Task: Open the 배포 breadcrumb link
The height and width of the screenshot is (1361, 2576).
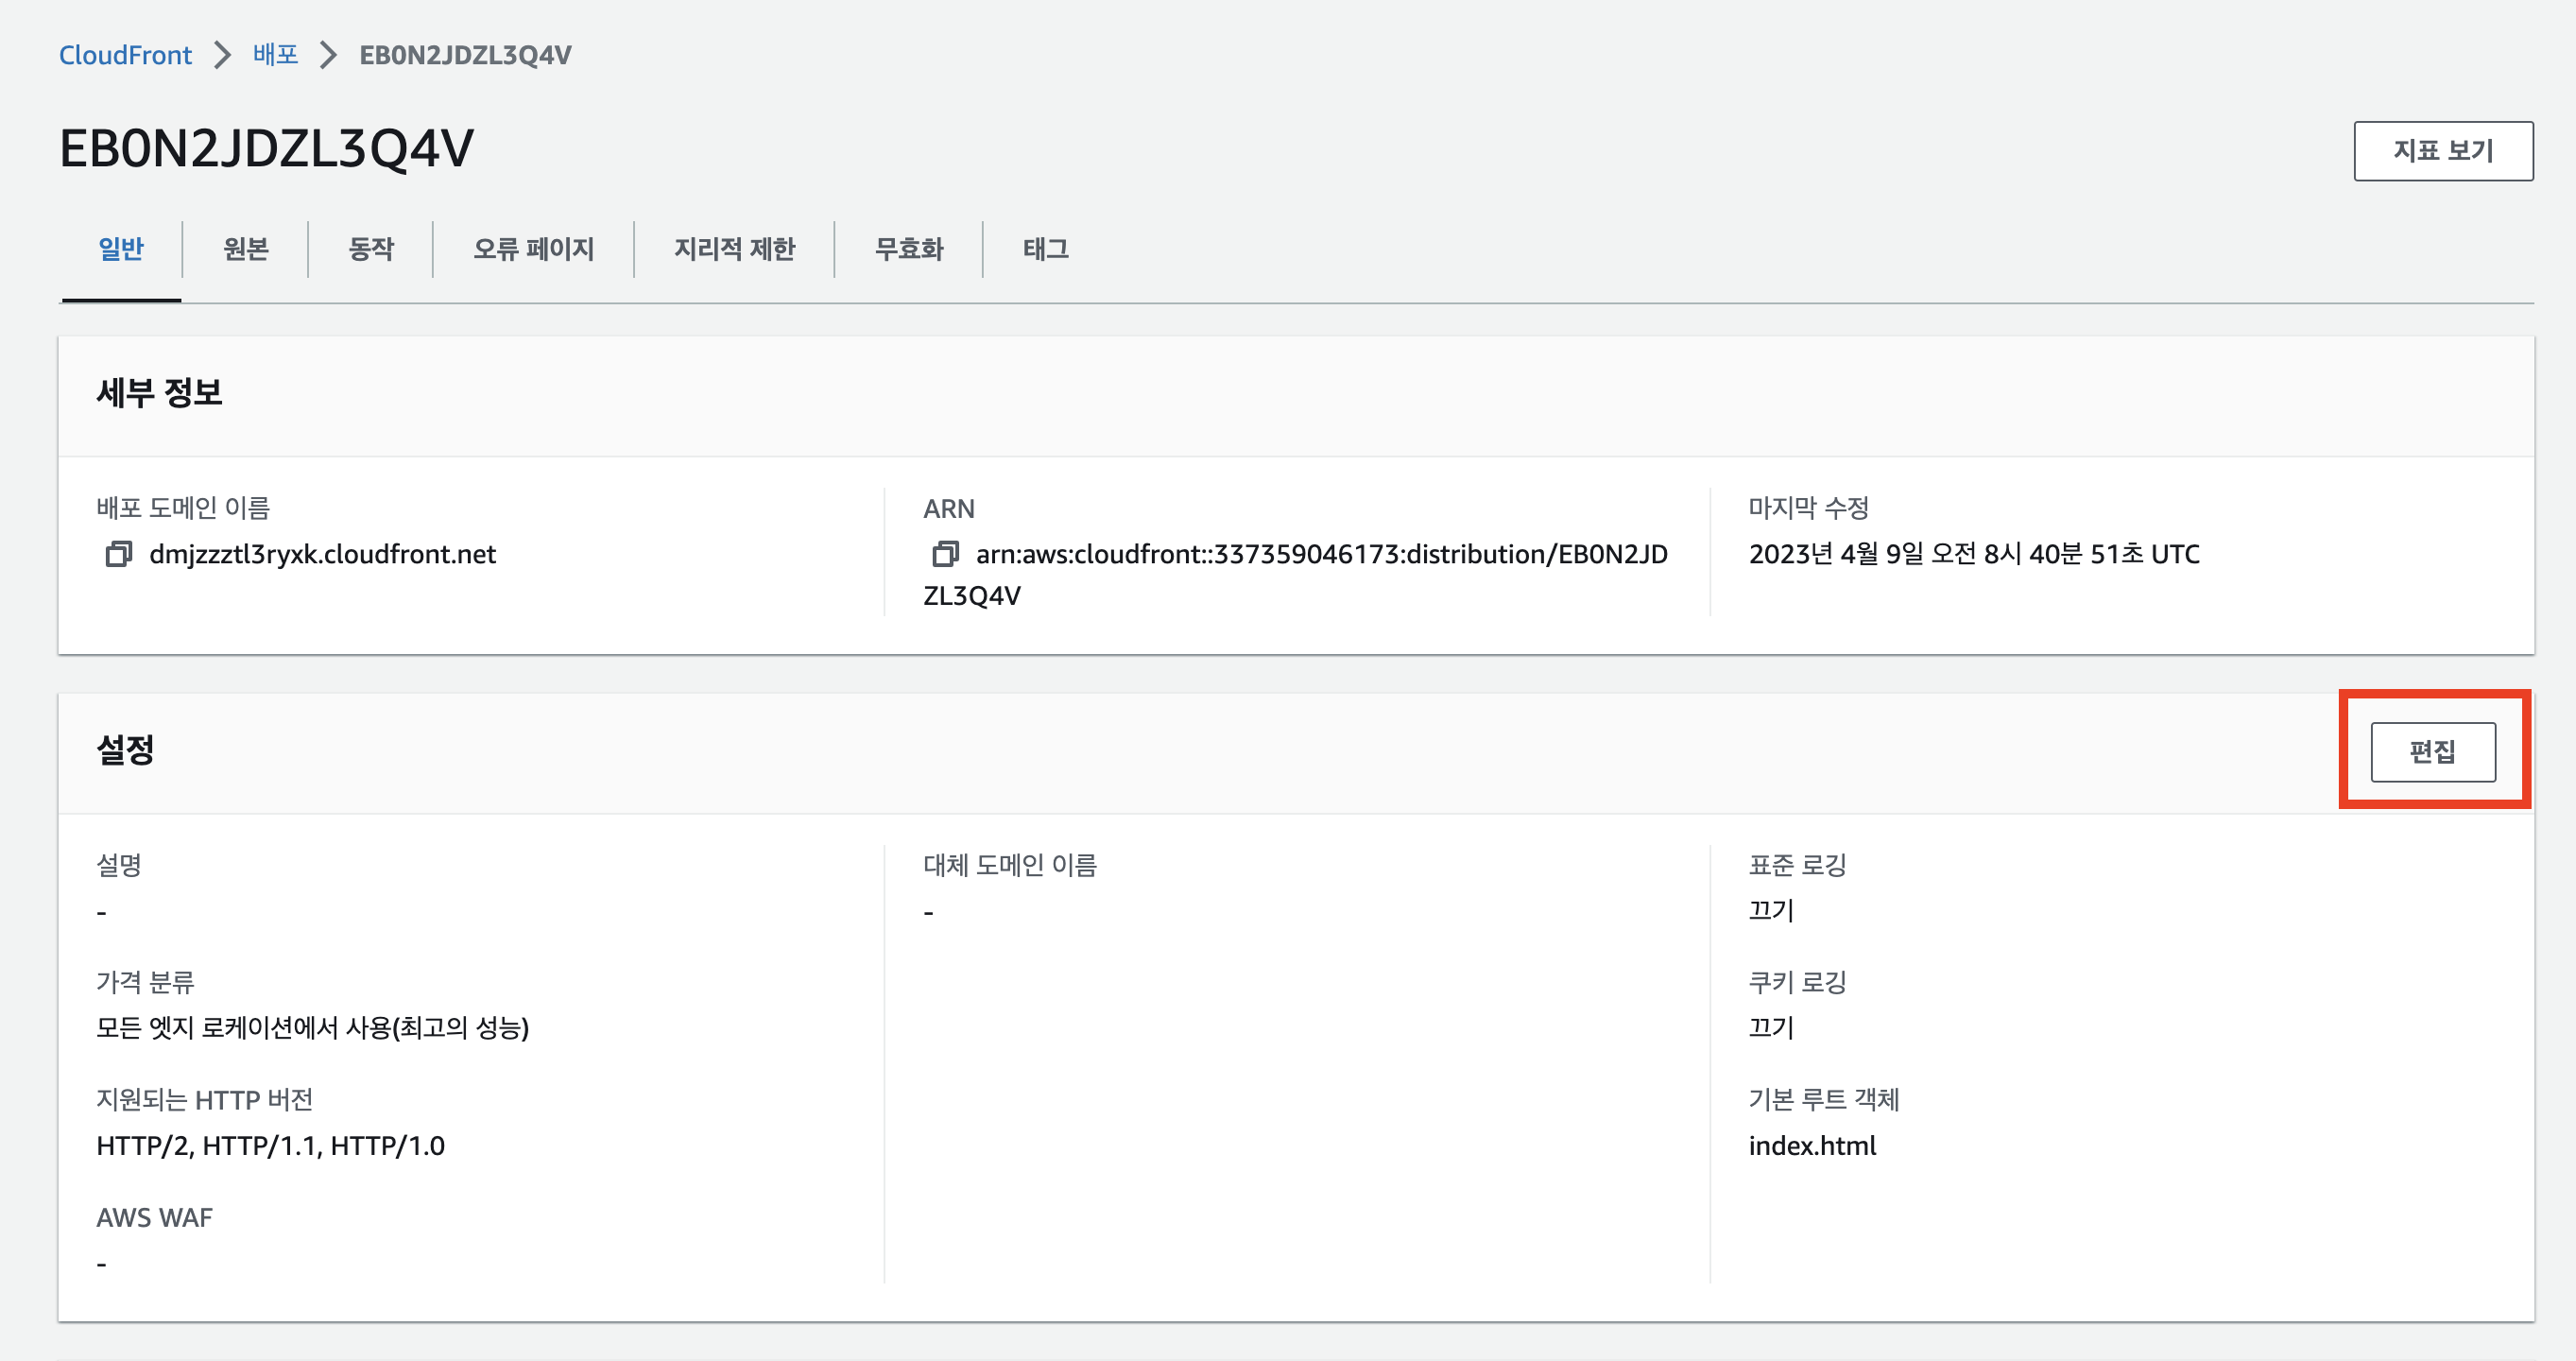Action: point(275,55)
